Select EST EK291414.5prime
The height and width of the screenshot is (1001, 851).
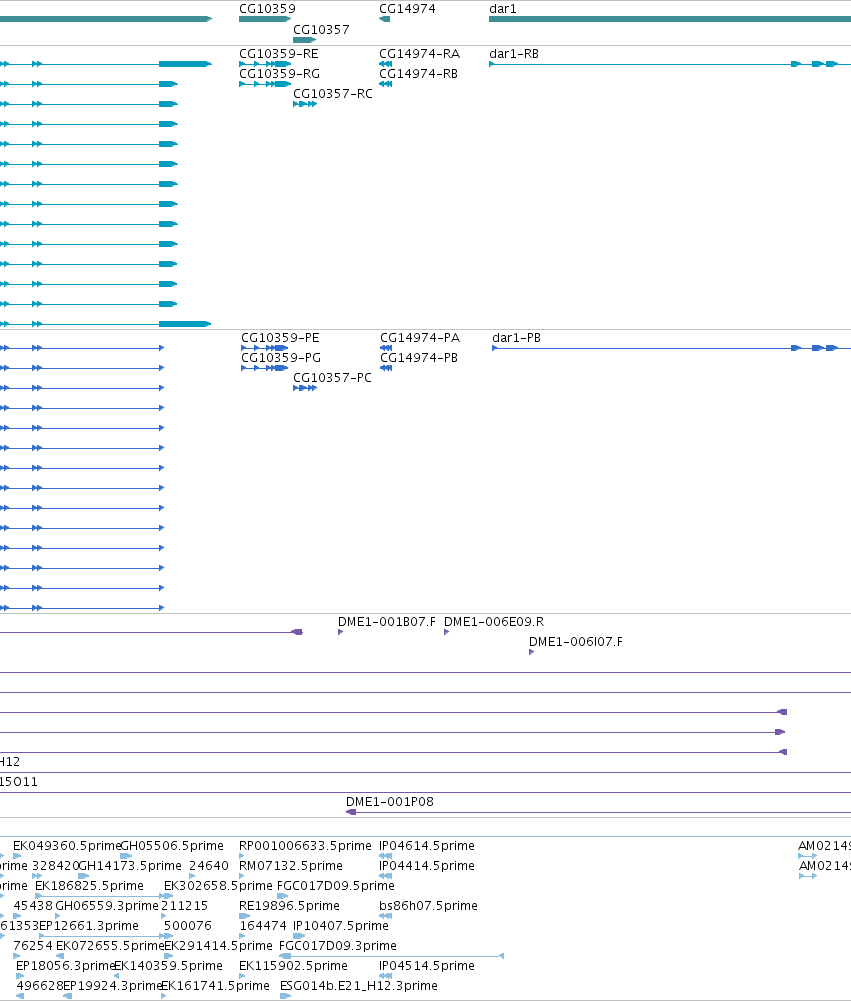click(x=218, y=946)
